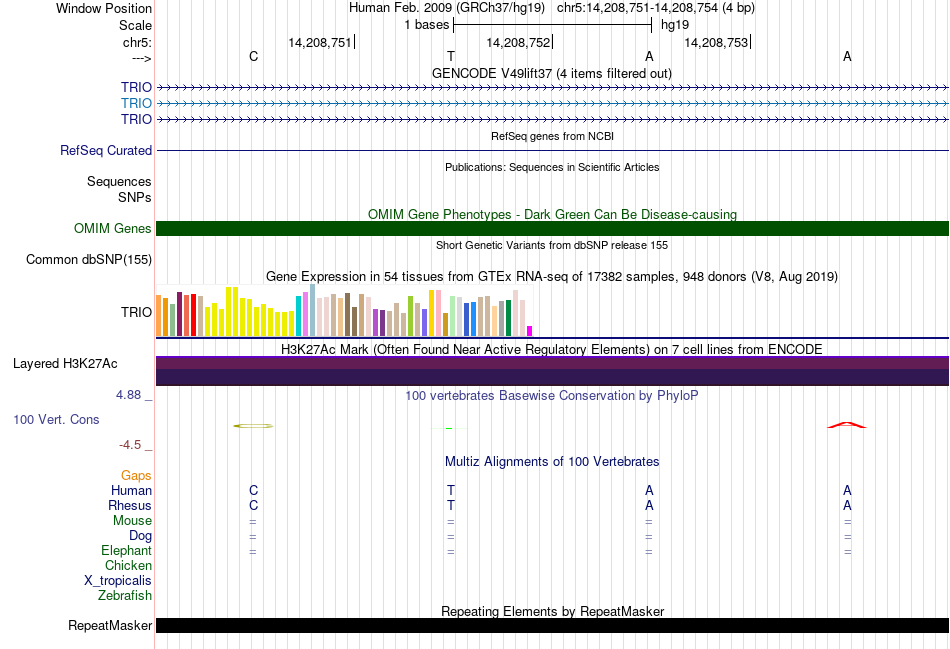Click the Mouse alignment row label
This screenshot has height=649, width=950.
[x=132, y=521]
